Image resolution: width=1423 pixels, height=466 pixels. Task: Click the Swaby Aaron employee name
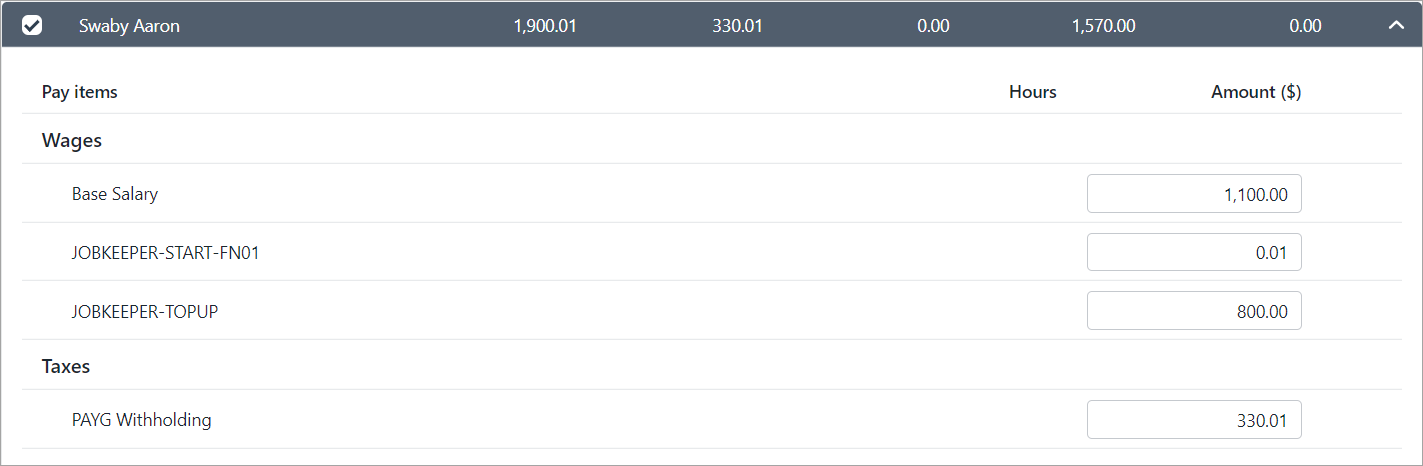129,26
